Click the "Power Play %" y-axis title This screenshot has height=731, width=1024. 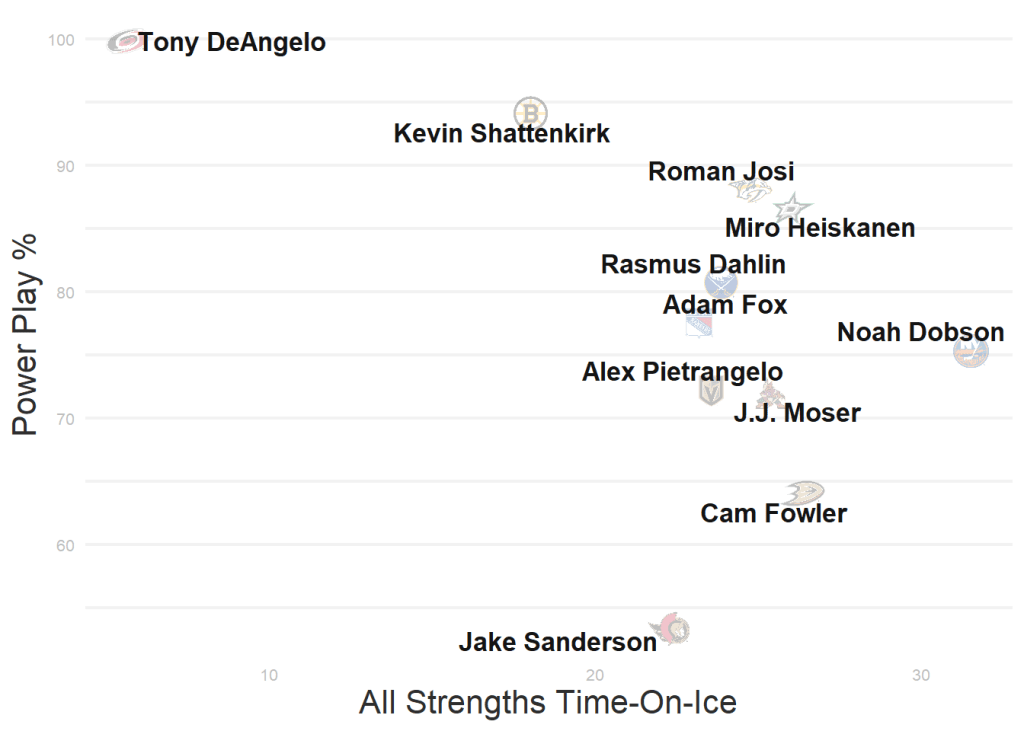pos(25,335)
